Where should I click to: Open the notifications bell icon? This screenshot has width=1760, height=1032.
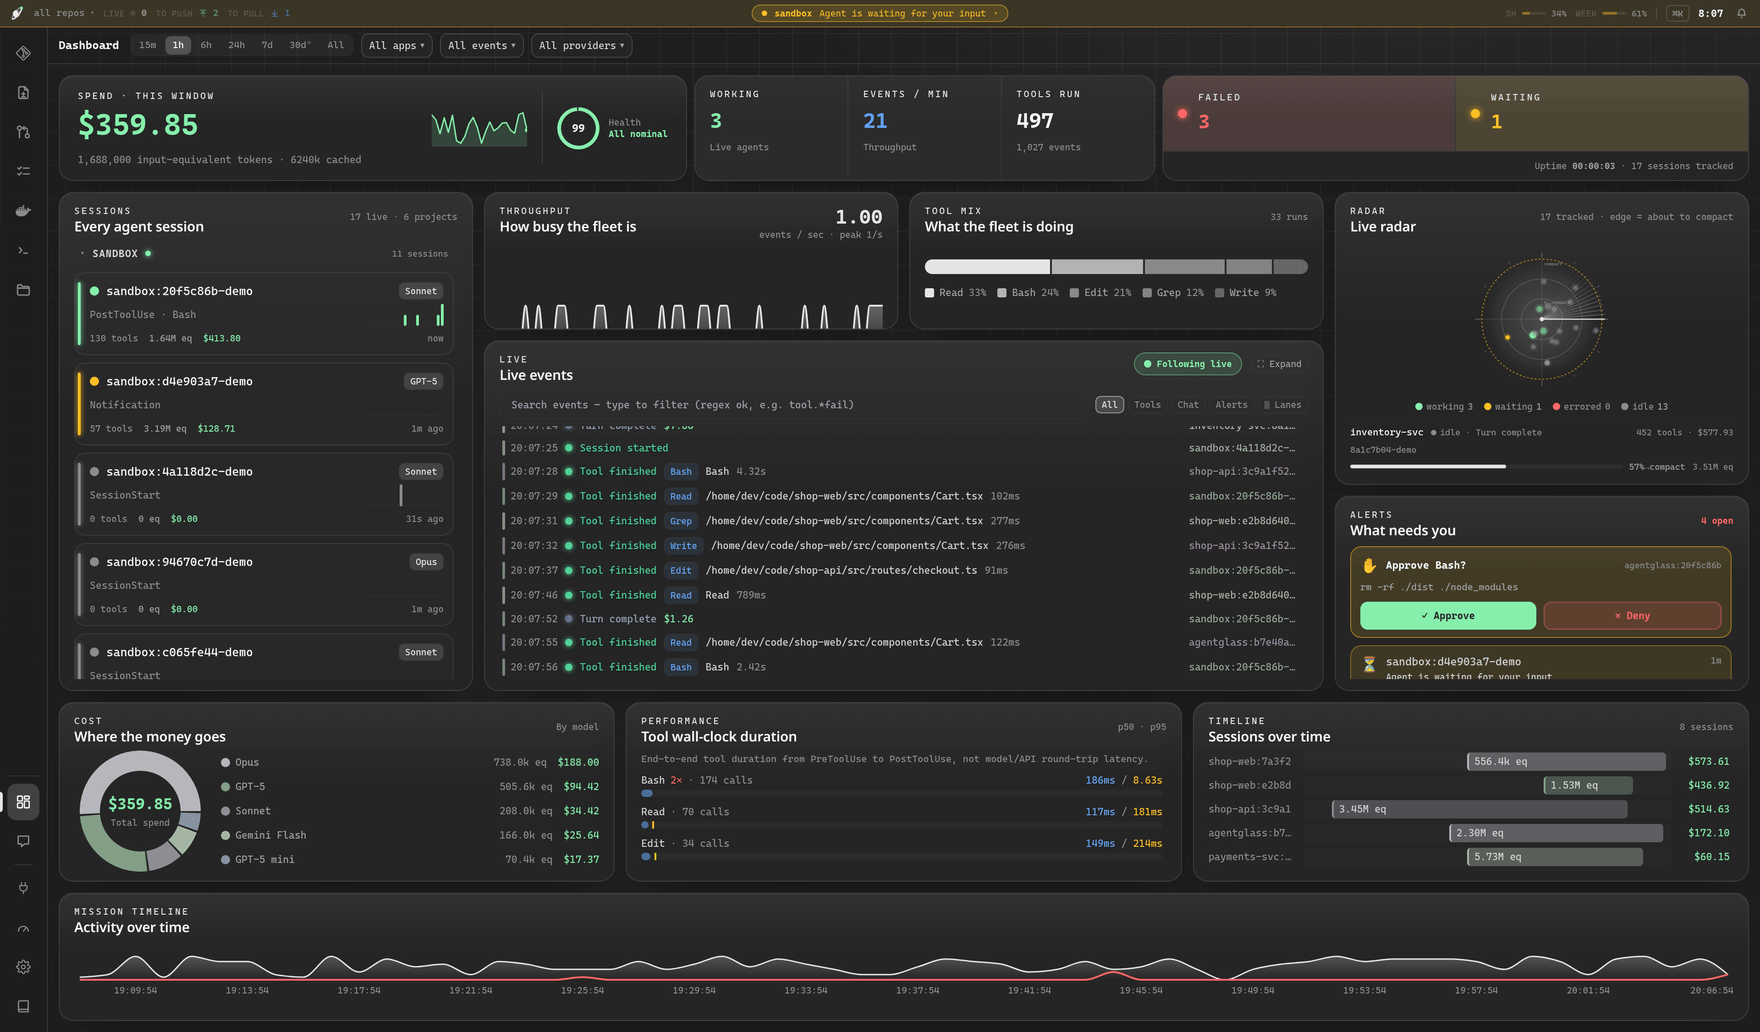coord(1741,13)
